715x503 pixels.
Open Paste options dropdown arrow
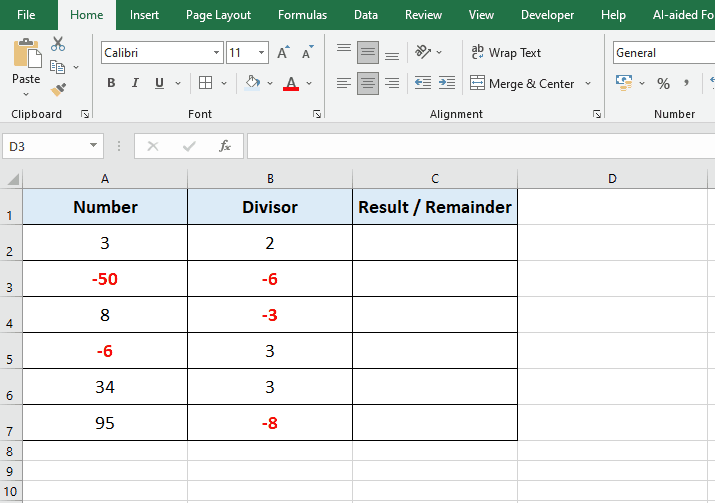[26, 94]
